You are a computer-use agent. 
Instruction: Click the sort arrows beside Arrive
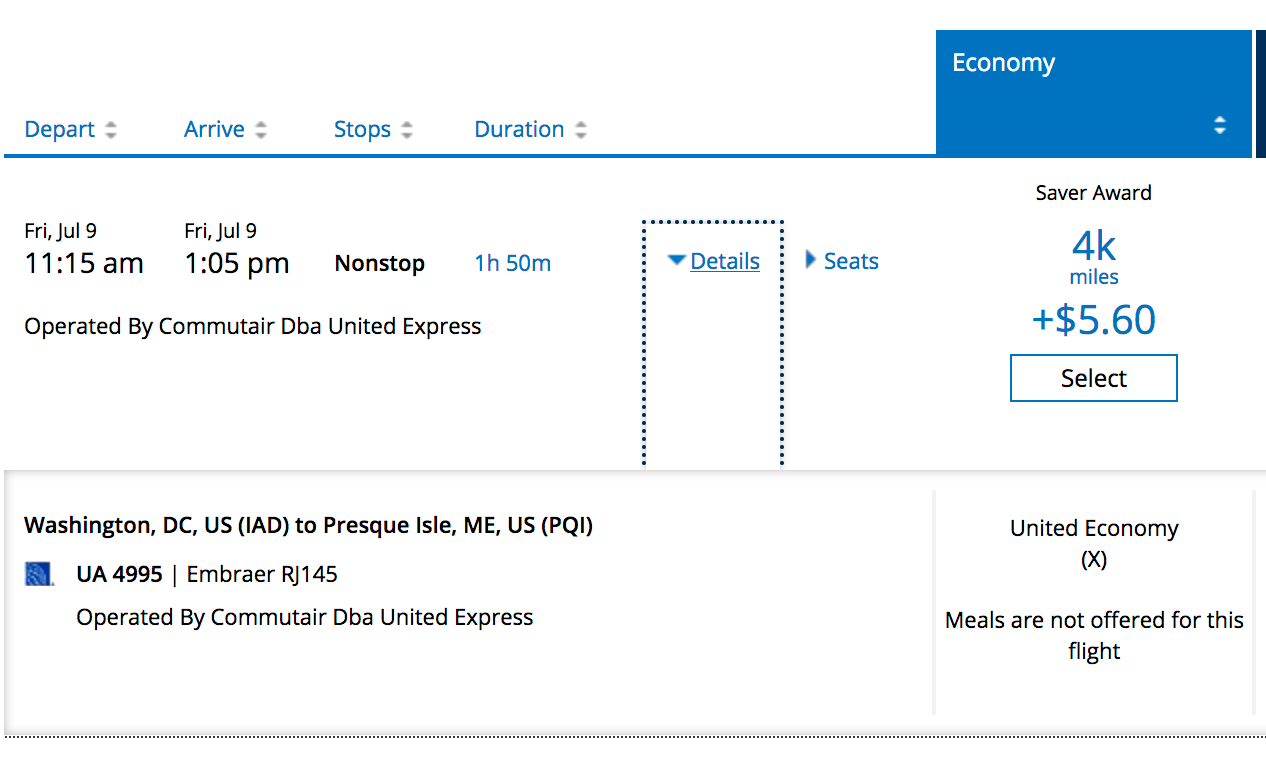tap(261, 130)
